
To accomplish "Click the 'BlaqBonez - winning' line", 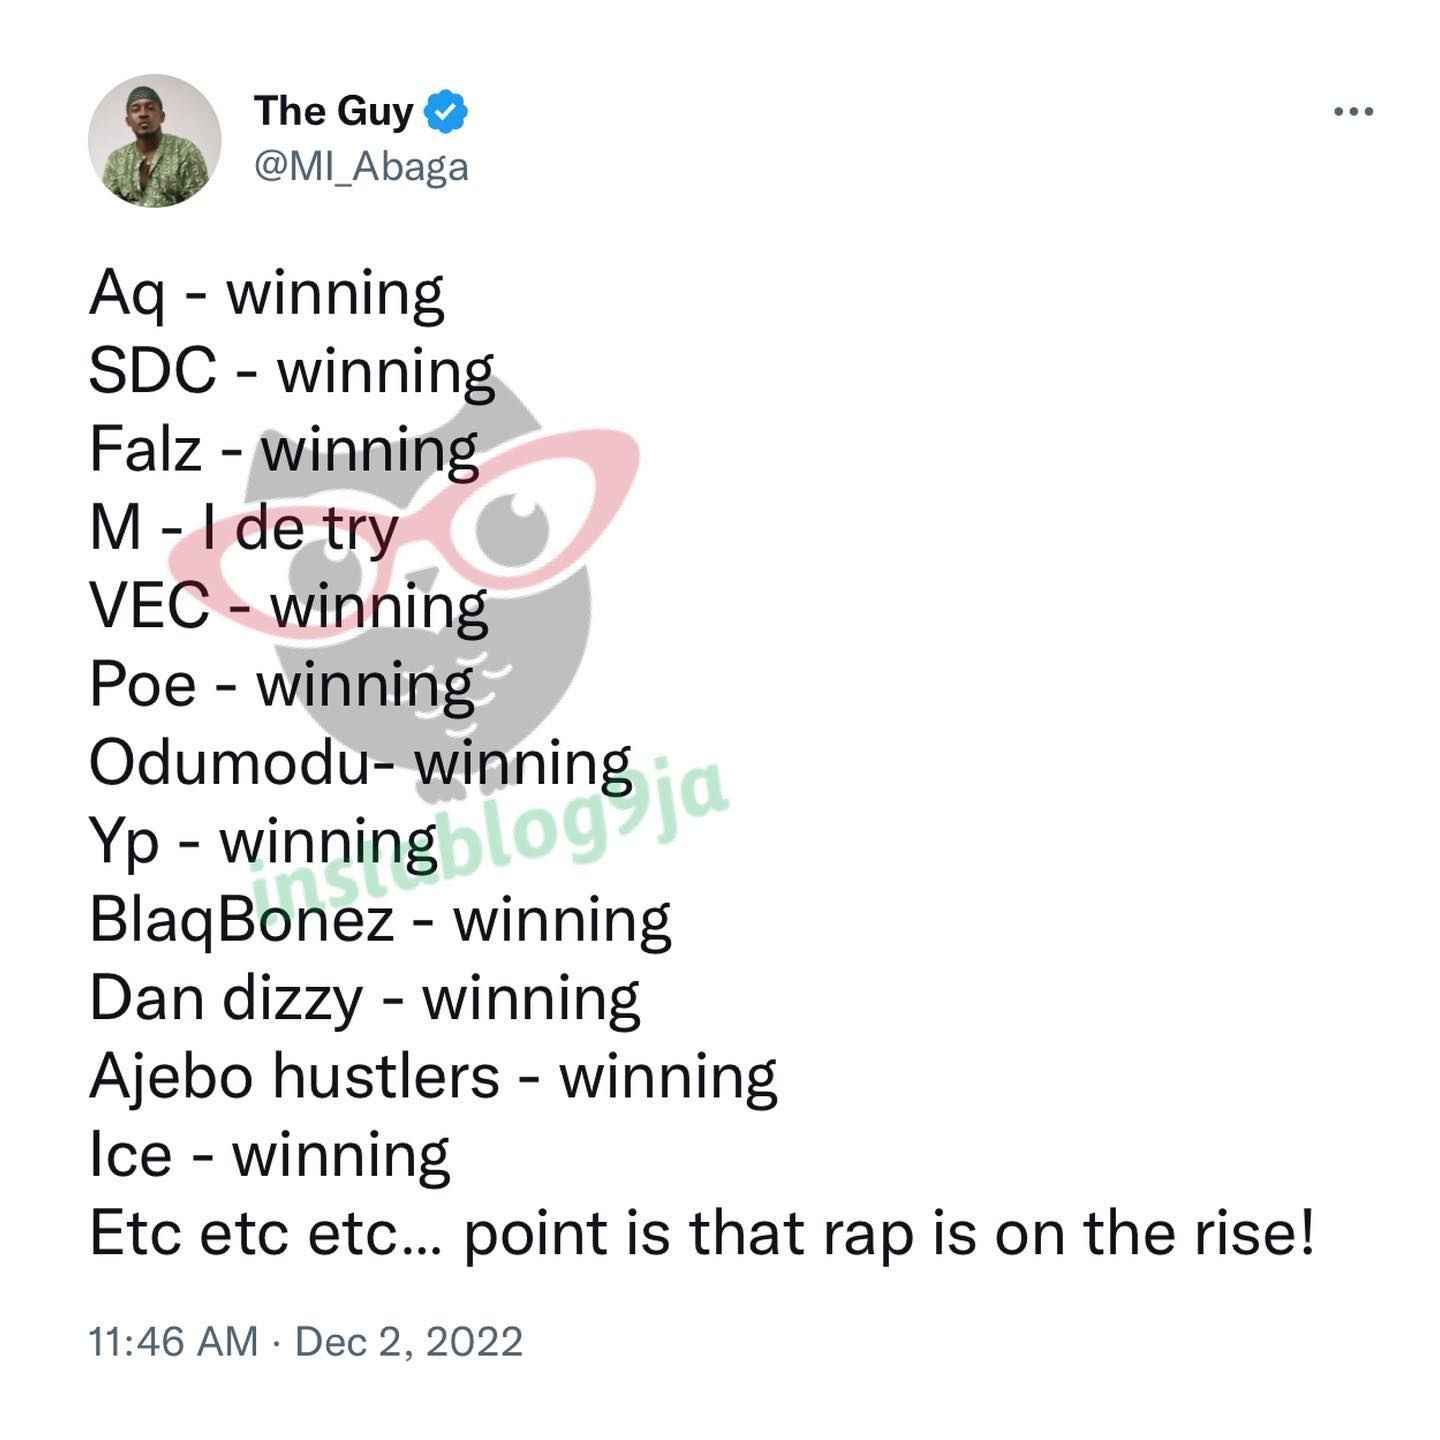I will tap(380, 920).
